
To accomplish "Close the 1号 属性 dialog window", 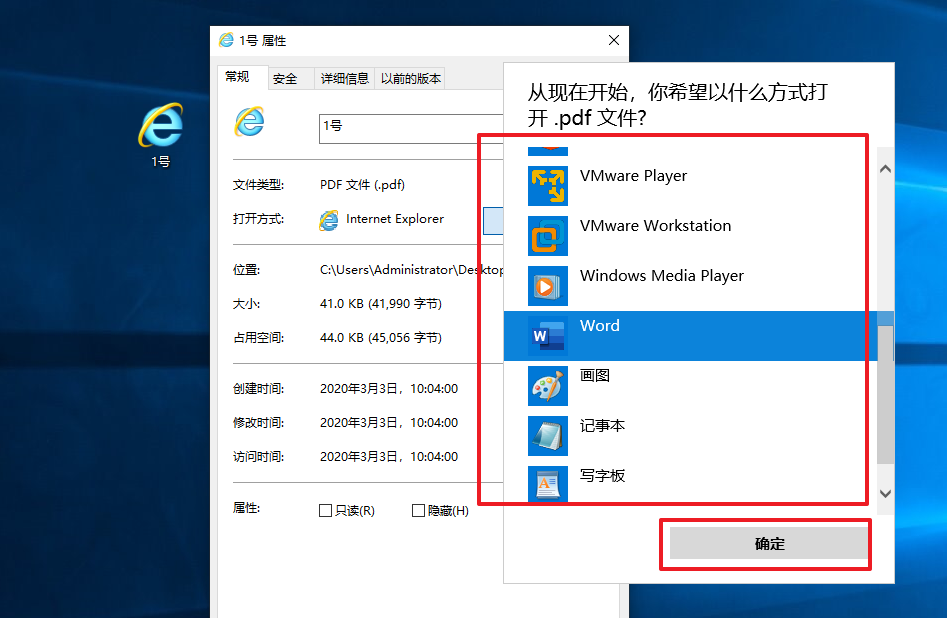I will click(x=614, y=40).
